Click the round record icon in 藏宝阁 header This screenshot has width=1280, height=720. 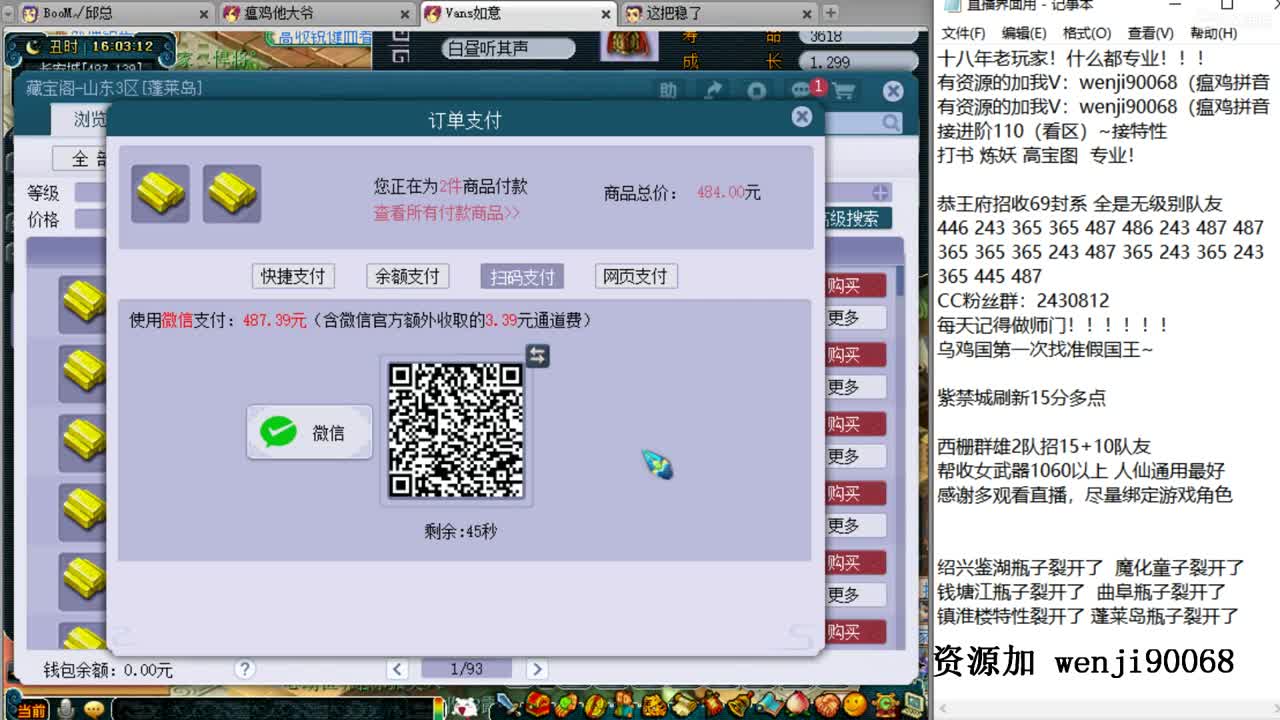757,90
